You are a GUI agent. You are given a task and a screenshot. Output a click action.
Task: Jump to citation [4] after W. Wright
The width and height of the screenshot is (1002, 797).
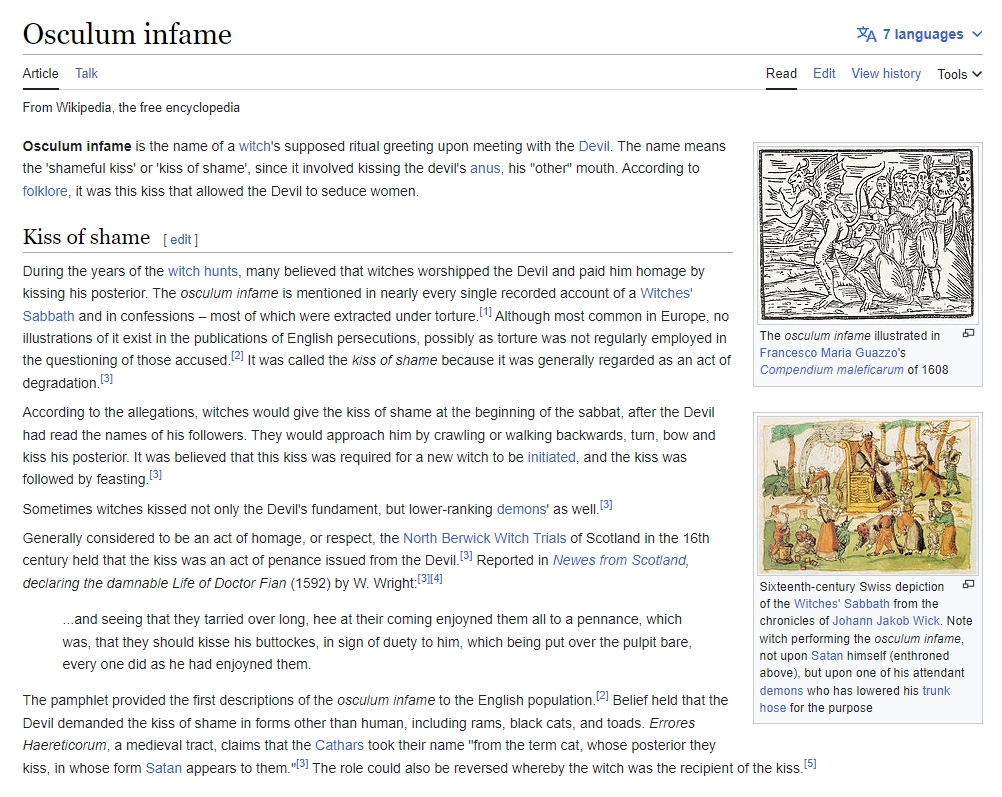436,579
